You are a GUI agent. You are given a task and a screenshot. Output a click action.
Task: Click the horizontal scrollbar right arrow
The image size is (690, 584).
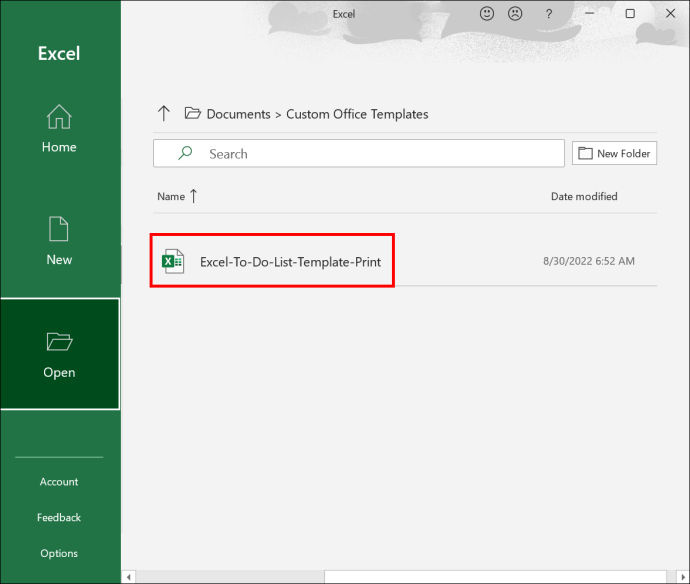[683, 577]
